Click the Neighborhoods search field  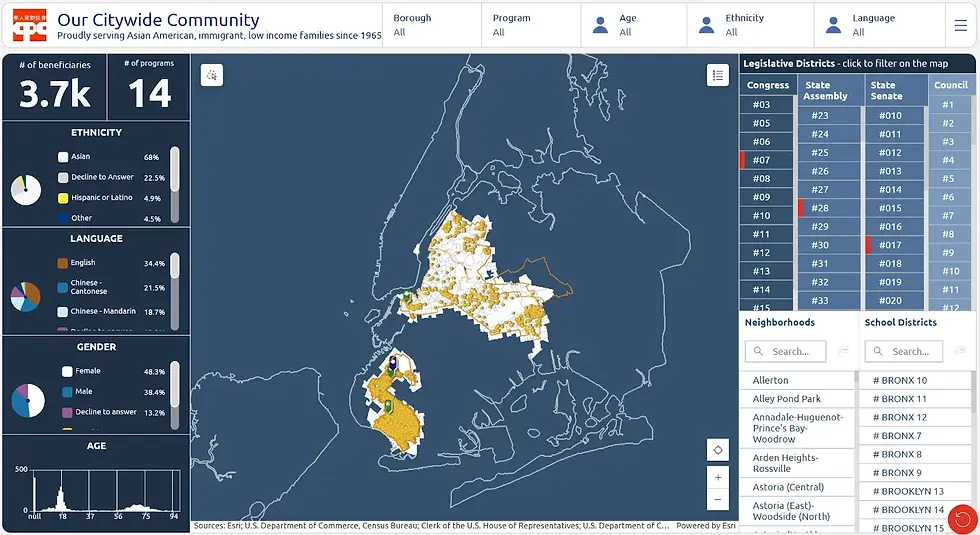(786, 351)
